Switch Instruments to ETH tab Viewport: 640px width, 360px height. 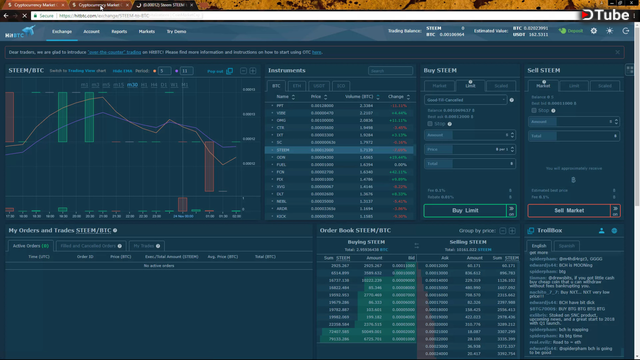tap(297, 86)
